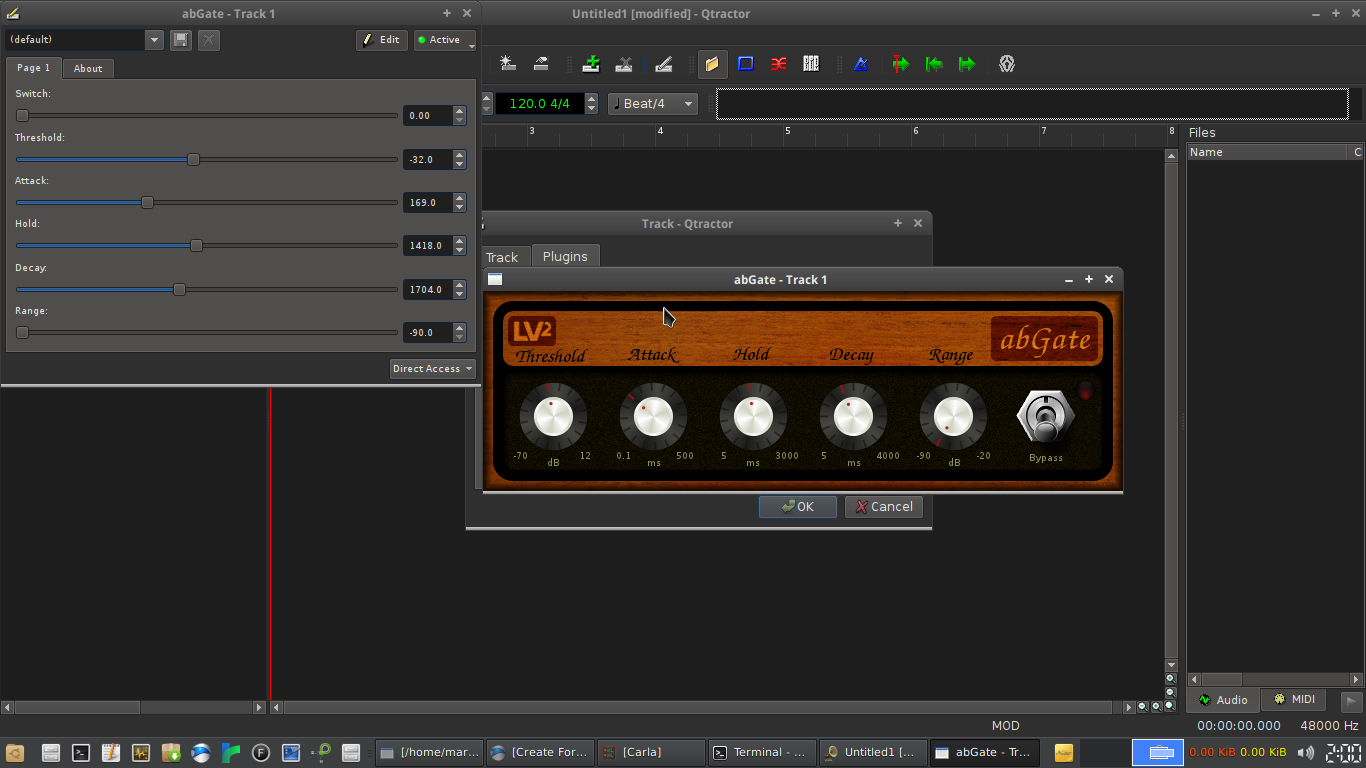Screen dimensions: 1366x768
Task: Open the Beat/4 snap dropdown
Action: [653, 103]
